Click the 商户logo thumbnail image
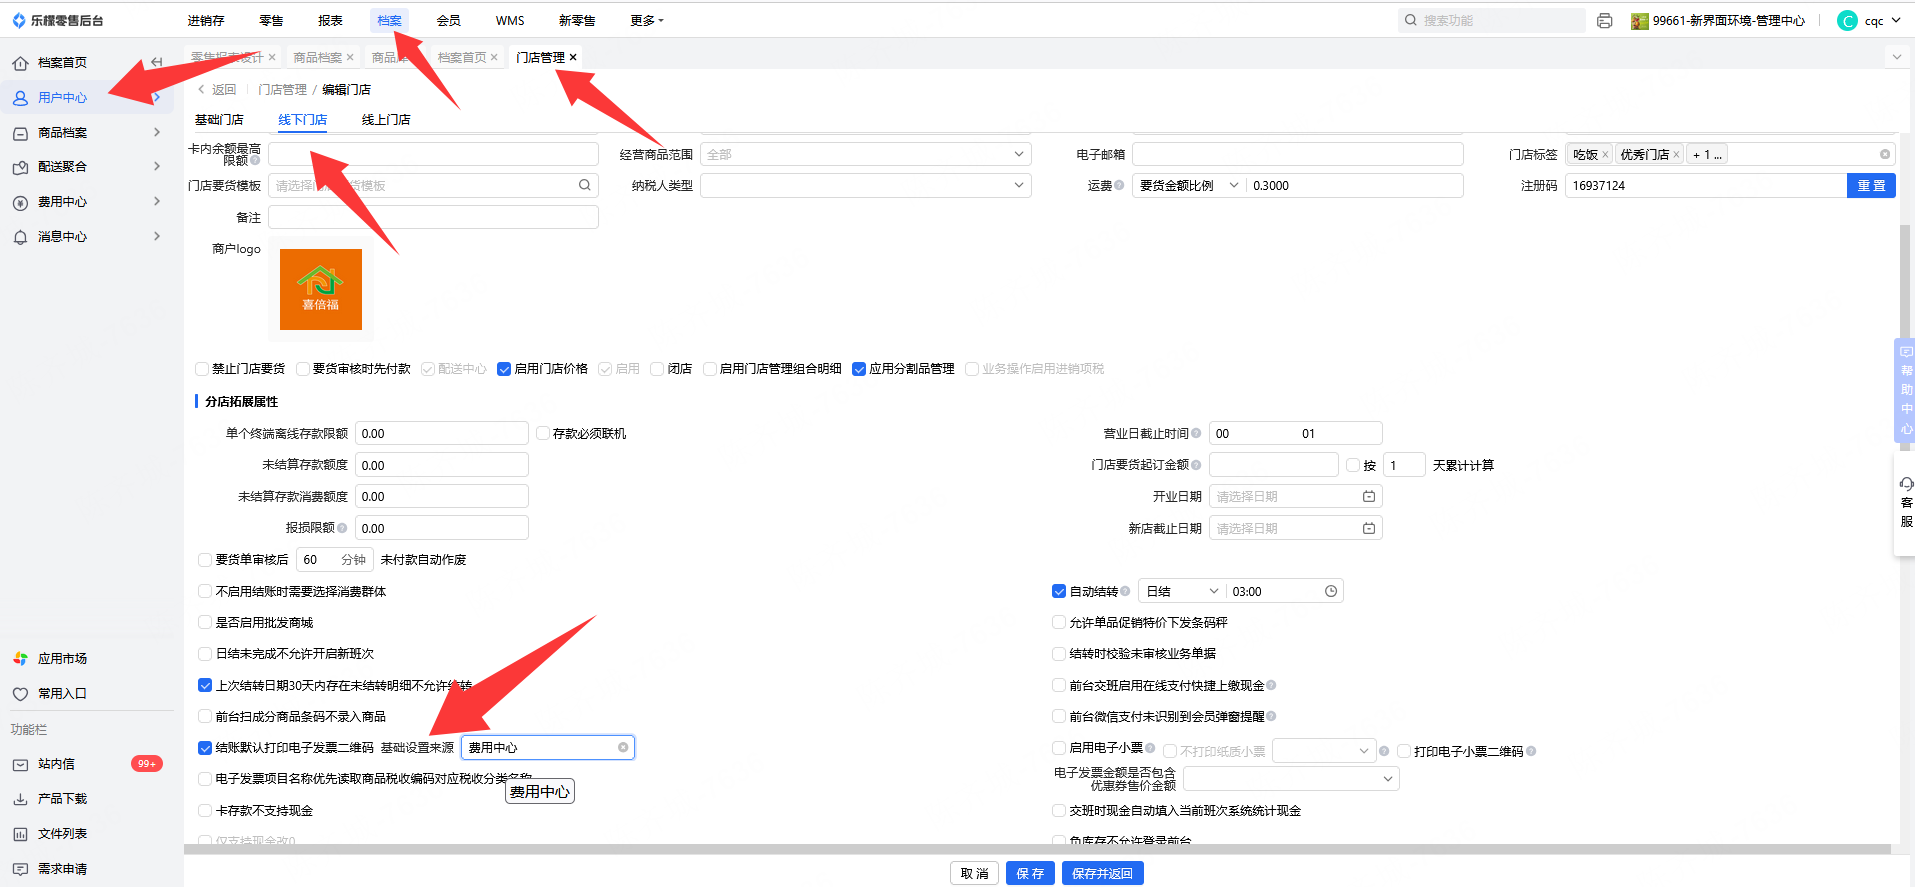Screen dimensions: 1915x887 (x=321, y=289)
